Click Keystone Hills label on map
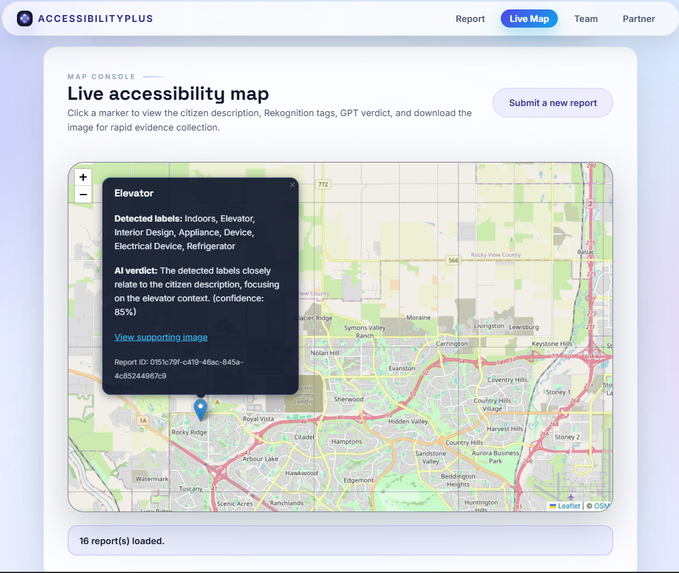 pos(552,343)
